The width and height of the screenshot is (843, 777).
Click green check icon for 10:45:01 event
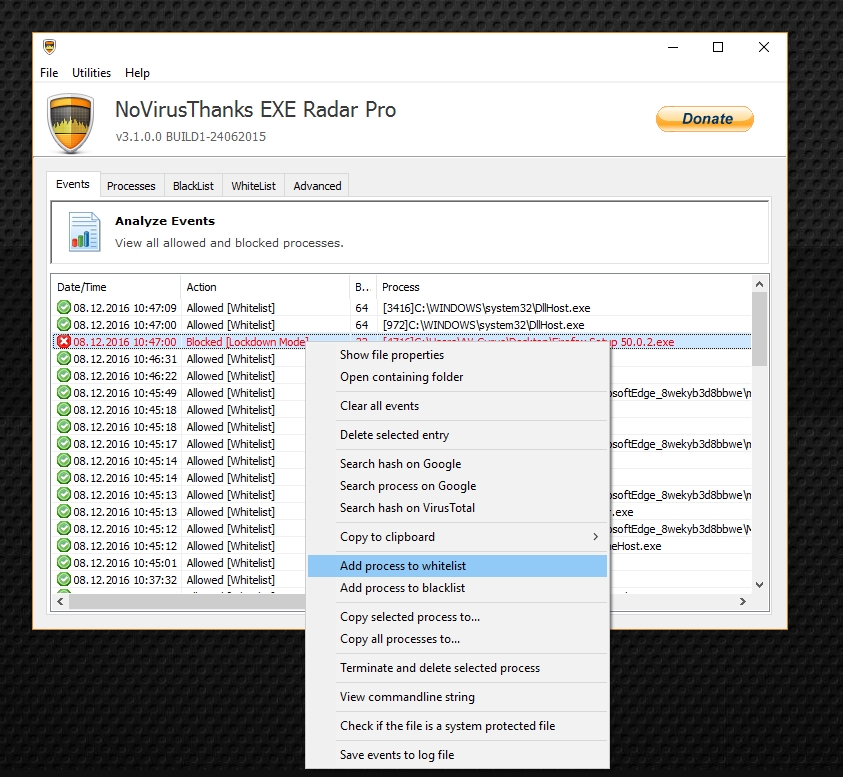click(x=64, y=562)
